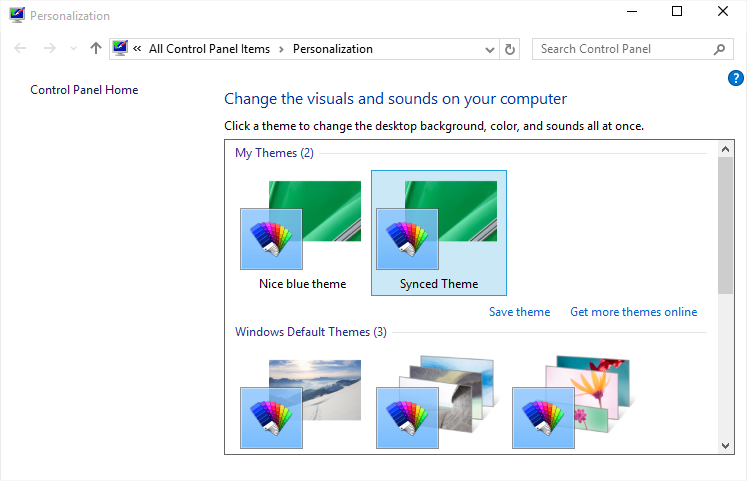
Task: Select the Nice blue theme
Action: click(303, 233)
